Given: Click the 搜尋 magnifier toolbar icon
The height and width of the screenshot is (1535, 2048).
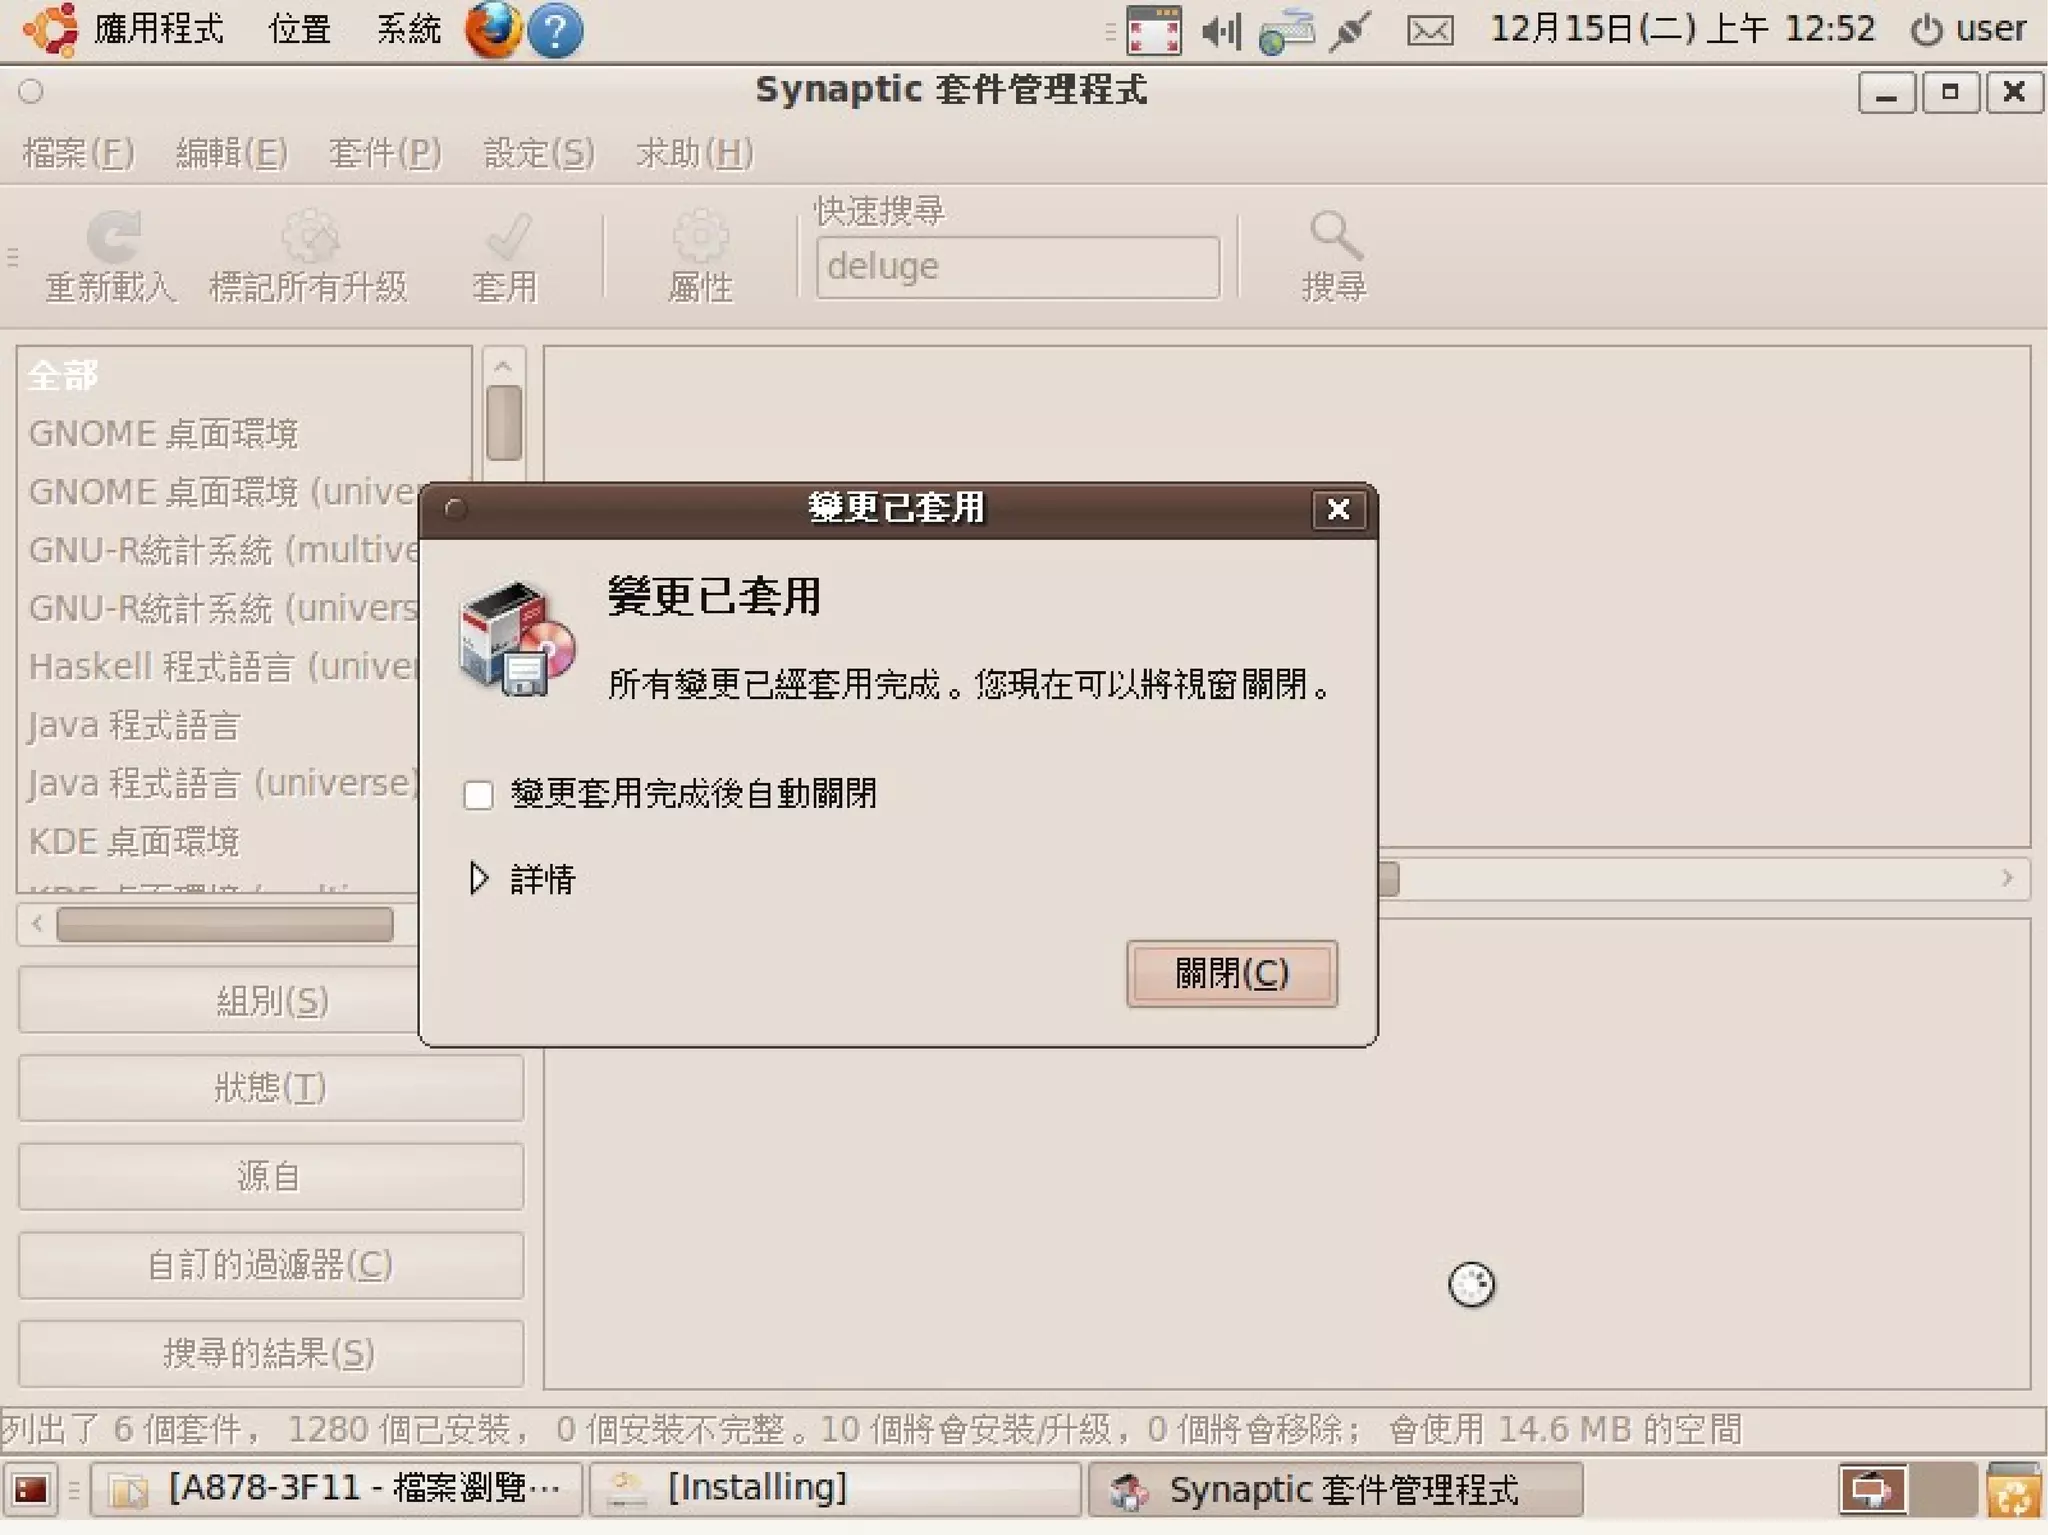Looking at the screenshot, I should click(1335, 257).
